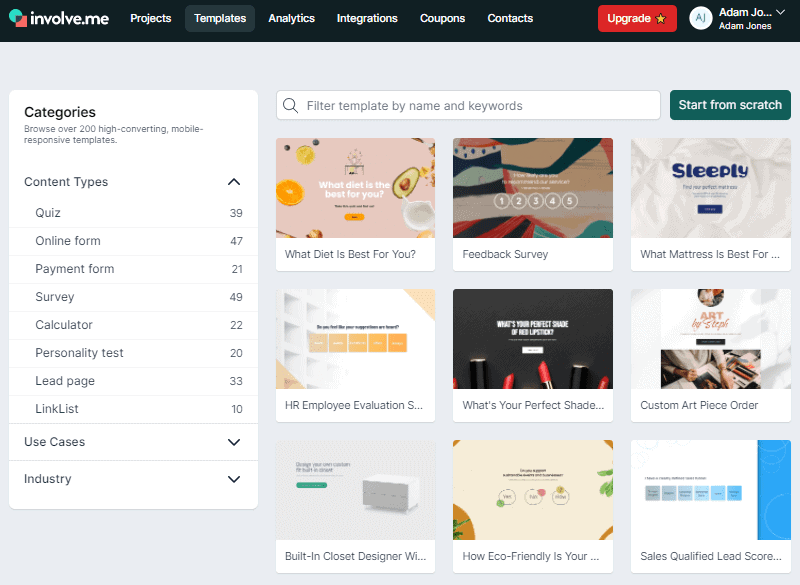Show Lead page templates
This screenshot has width=800, height=585.
click(x=134, y=381)
